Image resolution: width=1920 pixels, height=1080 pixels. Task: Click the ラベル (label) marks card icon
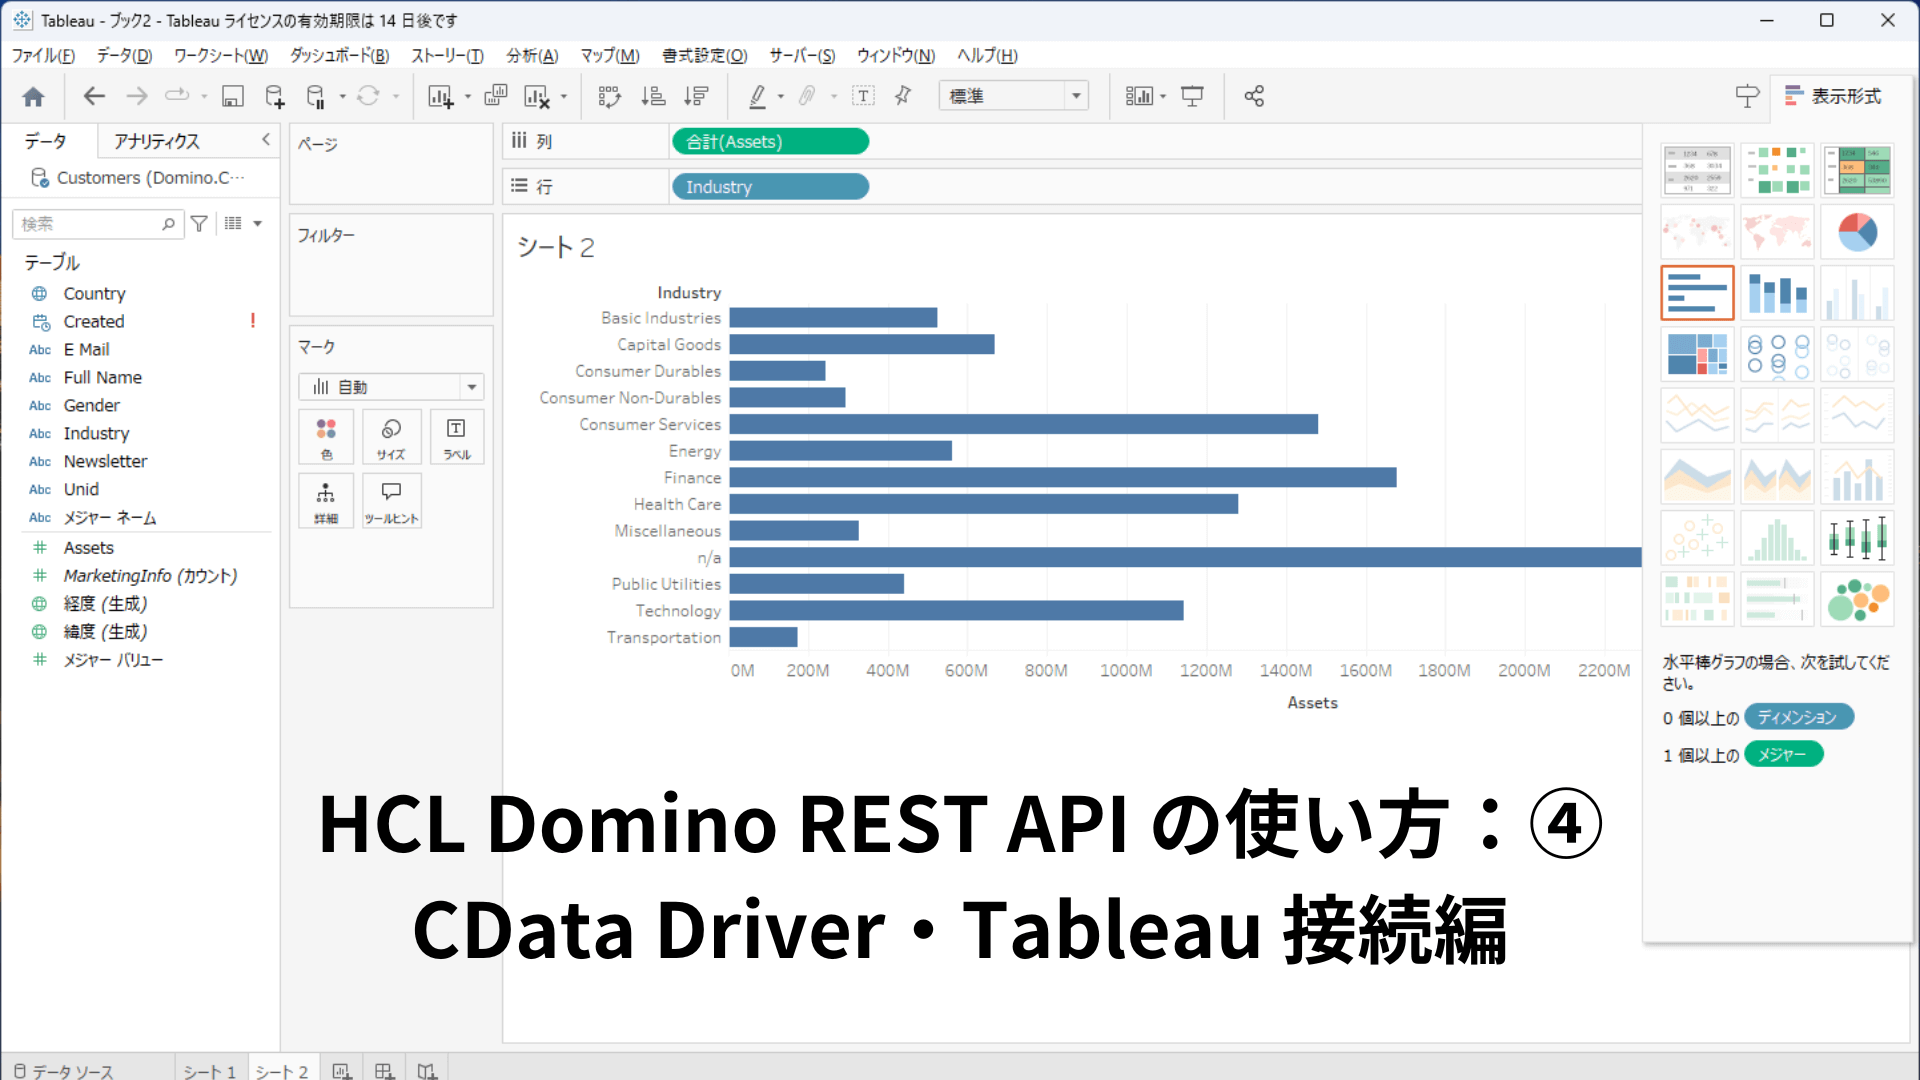click(x=456, y=437)
